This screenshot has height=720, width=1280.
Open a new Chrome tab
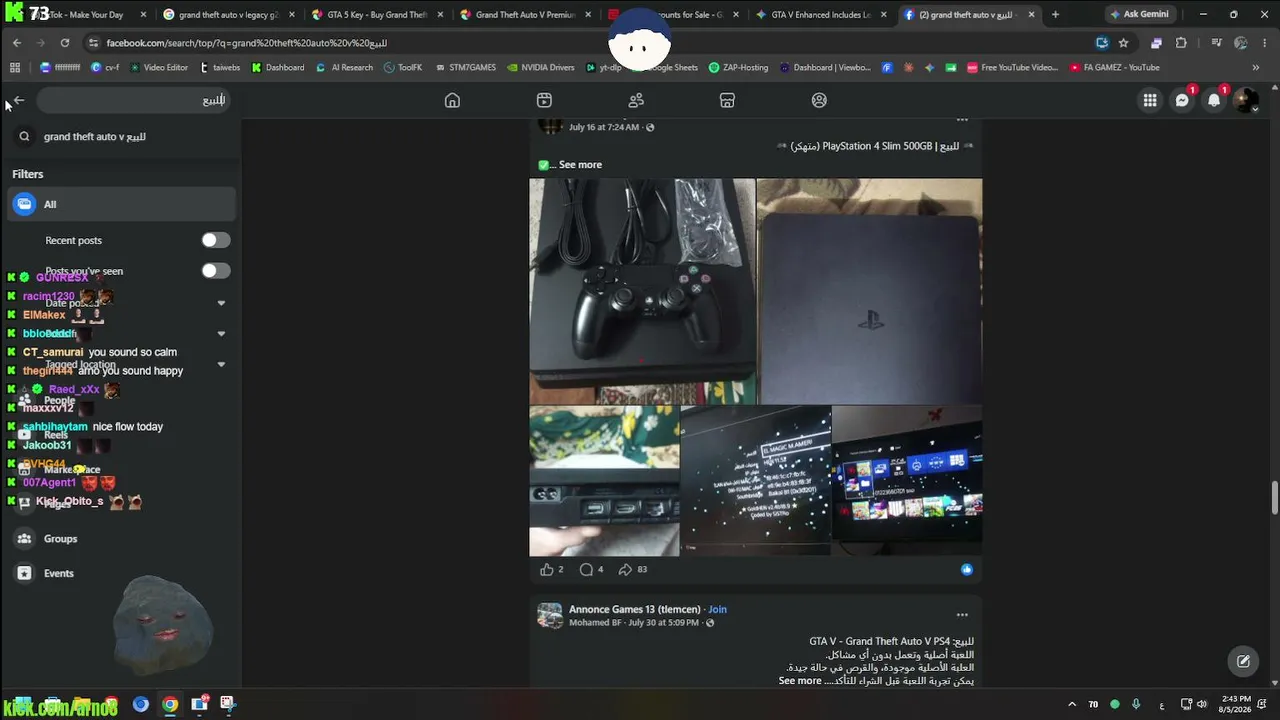click(x=1055, y=15)
